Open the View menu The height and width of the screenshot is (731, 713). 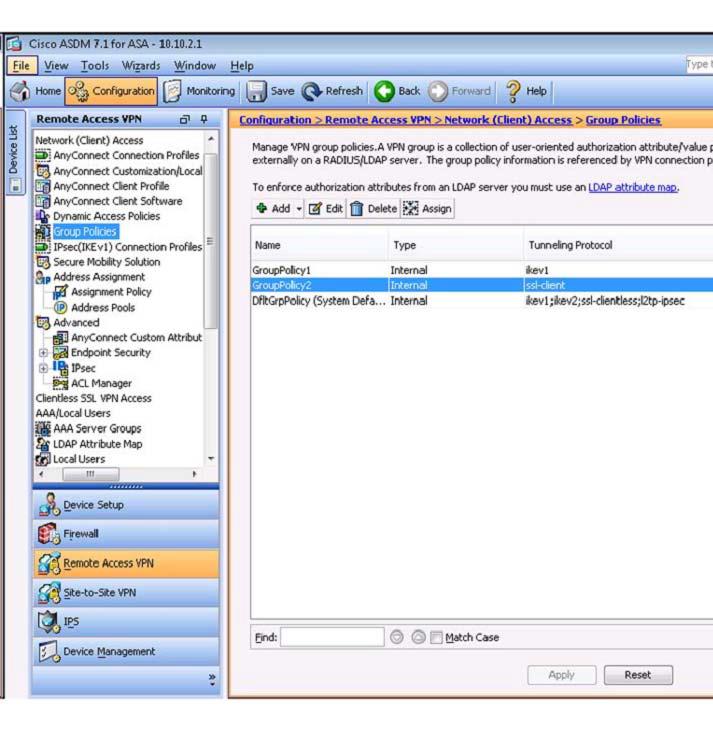pos(56,66)
